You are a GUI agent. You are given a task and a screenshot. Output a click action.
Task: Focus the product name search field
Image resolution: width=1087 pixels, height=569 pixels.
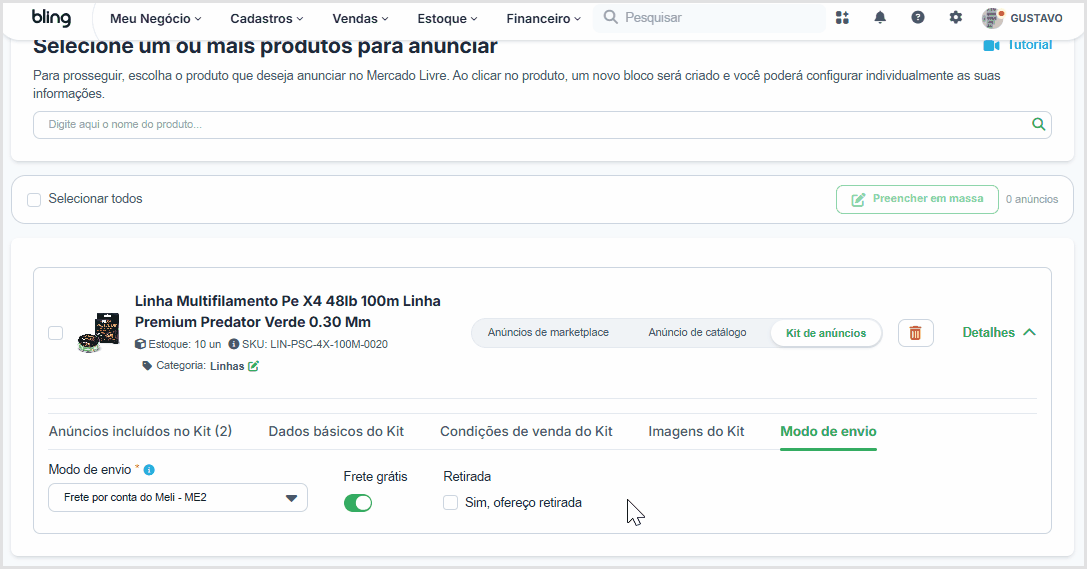coord(542,125)
